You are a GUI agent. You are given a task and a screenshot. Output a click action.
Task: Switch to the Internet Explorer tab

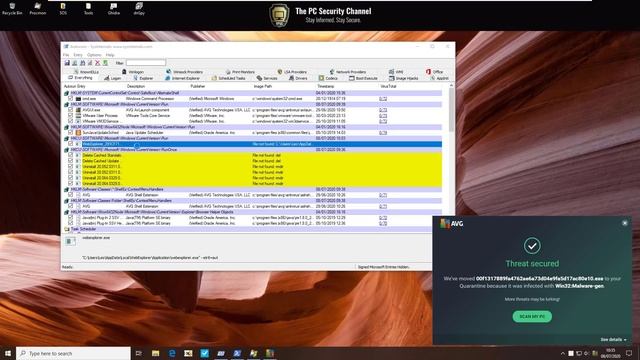click(182, 78)
